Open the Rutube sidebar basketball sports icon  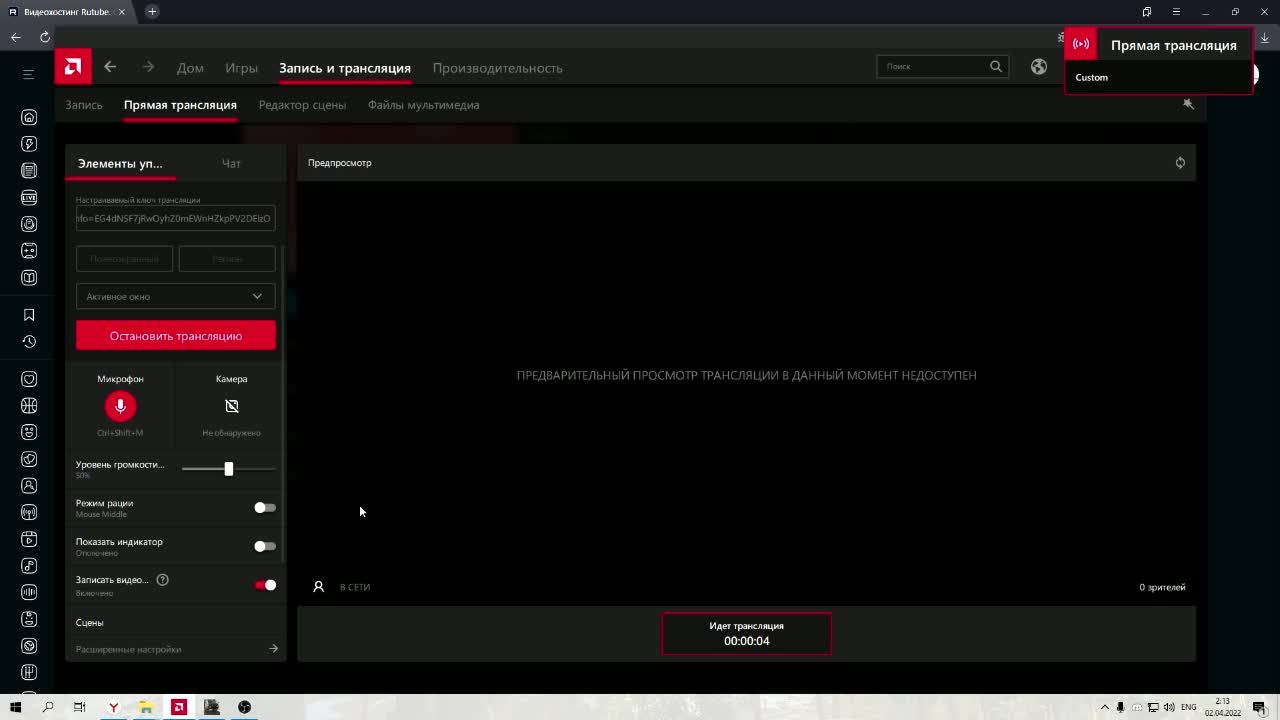[x=29, y=405]
